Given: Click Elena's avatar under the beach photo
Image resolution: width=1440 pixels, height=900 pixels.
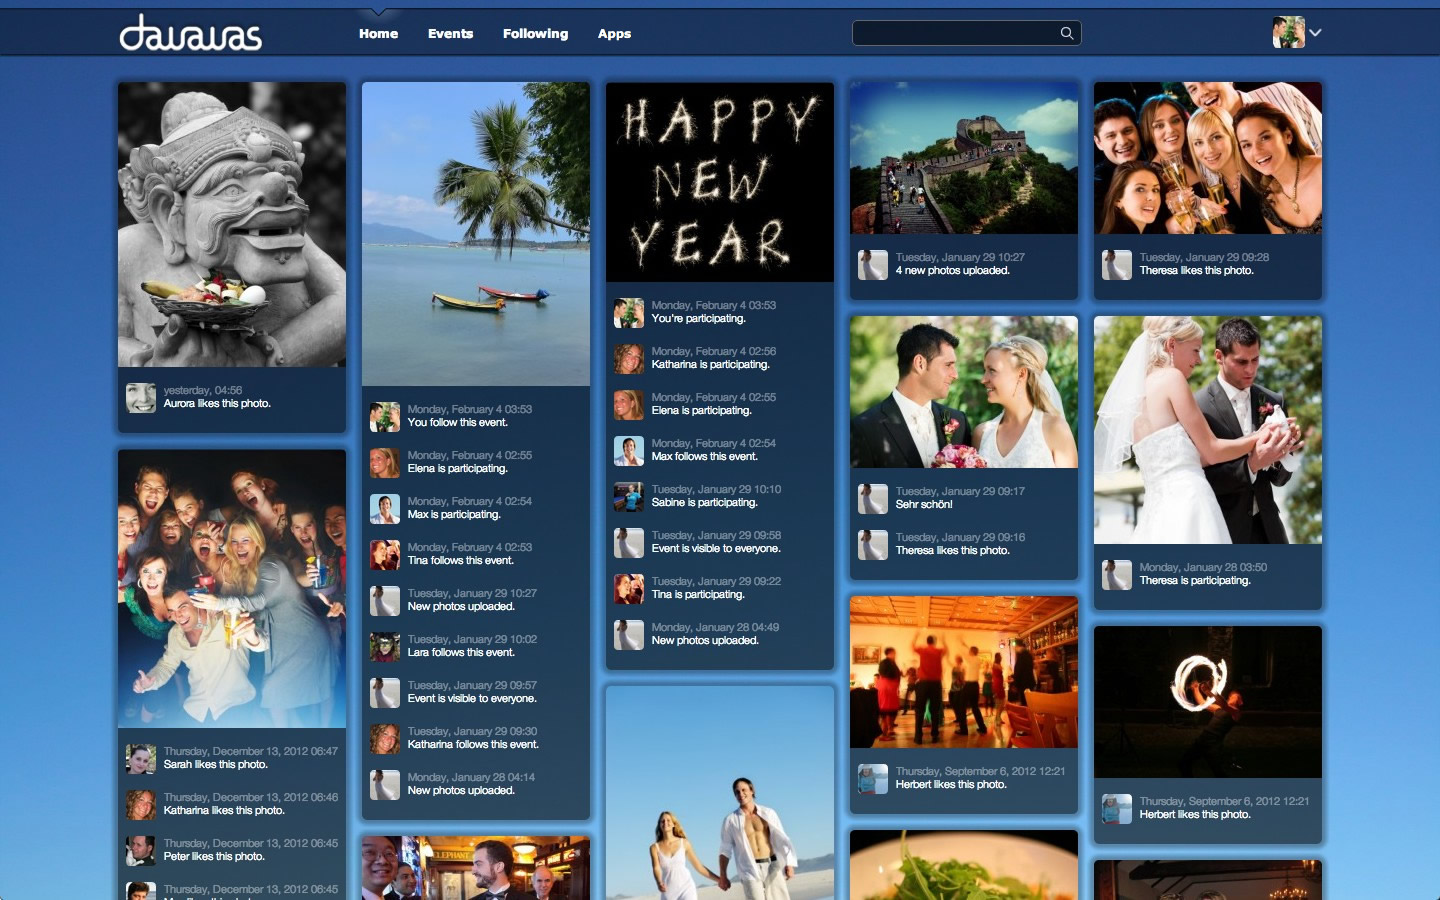Looking at the screenshot, I should pos(385,463).
